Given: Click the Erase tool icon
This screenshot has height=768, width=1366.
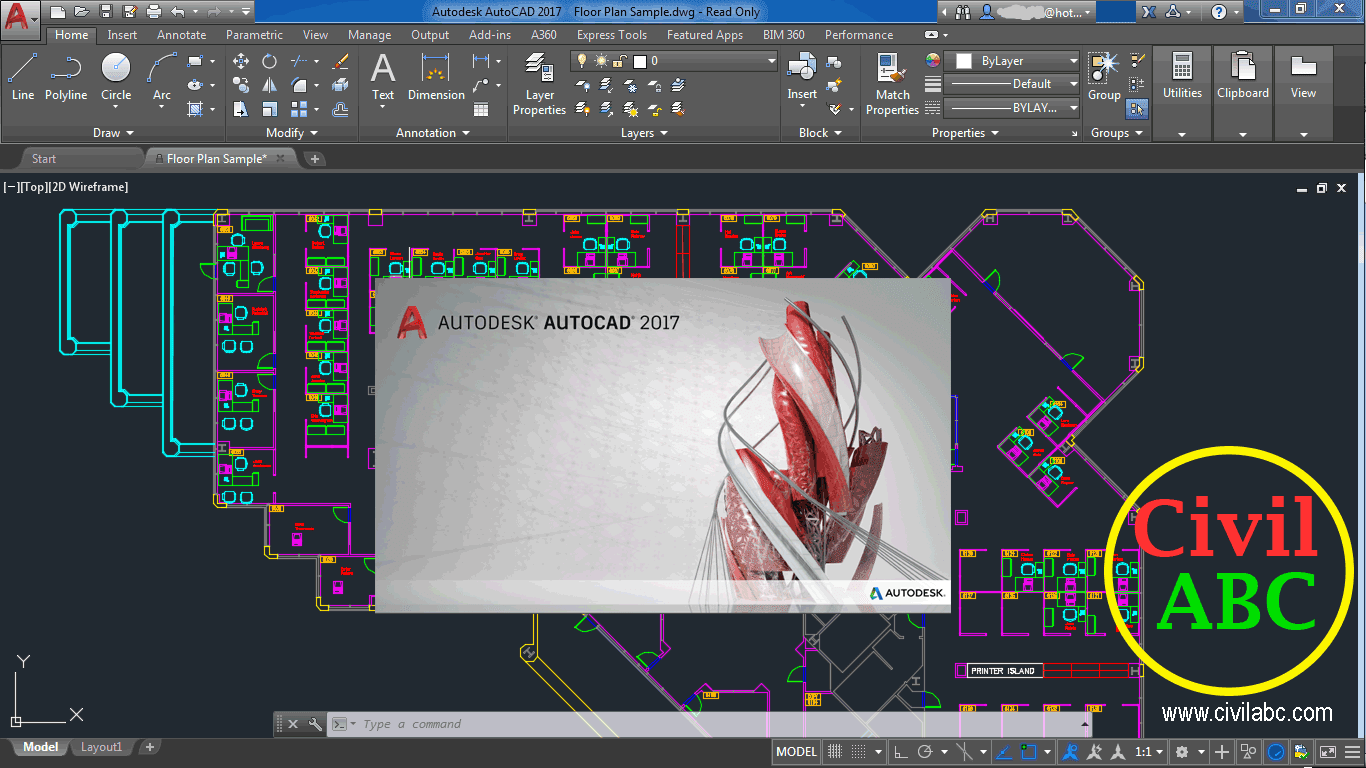Looking at the screenshot, I should click(x=340, y=61).
